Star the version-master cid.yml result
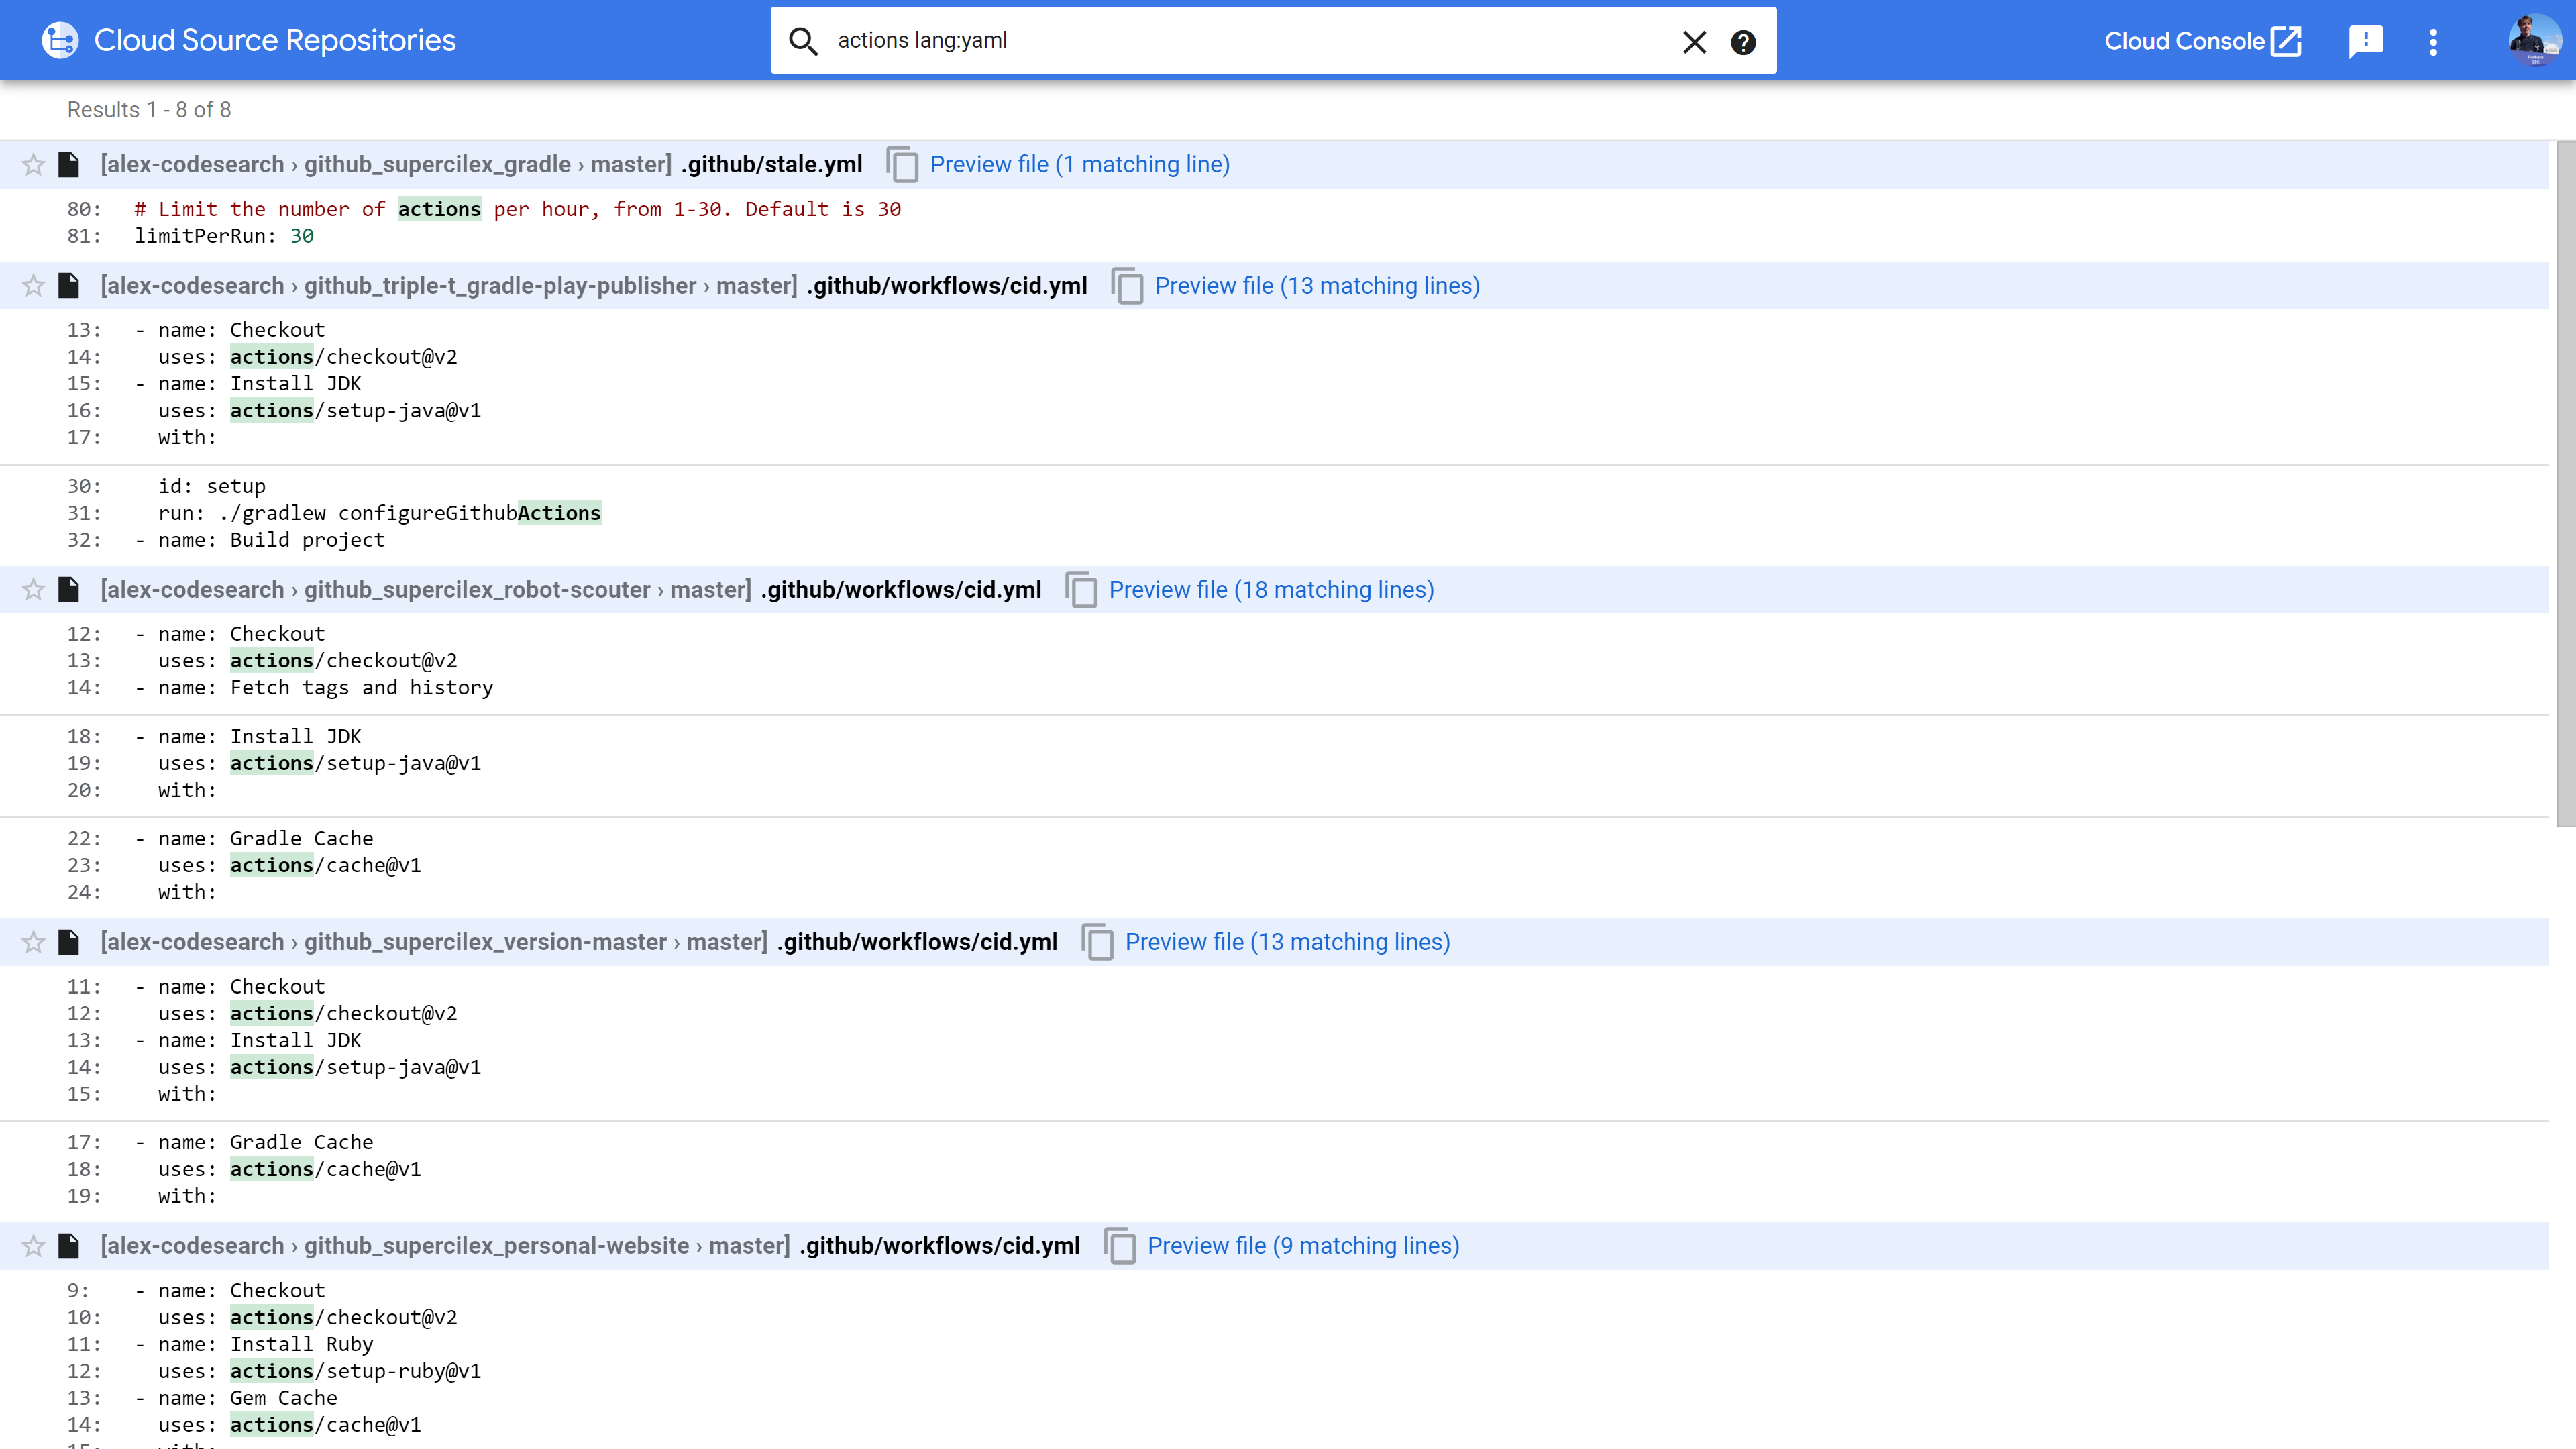 (x=34, y=942)
